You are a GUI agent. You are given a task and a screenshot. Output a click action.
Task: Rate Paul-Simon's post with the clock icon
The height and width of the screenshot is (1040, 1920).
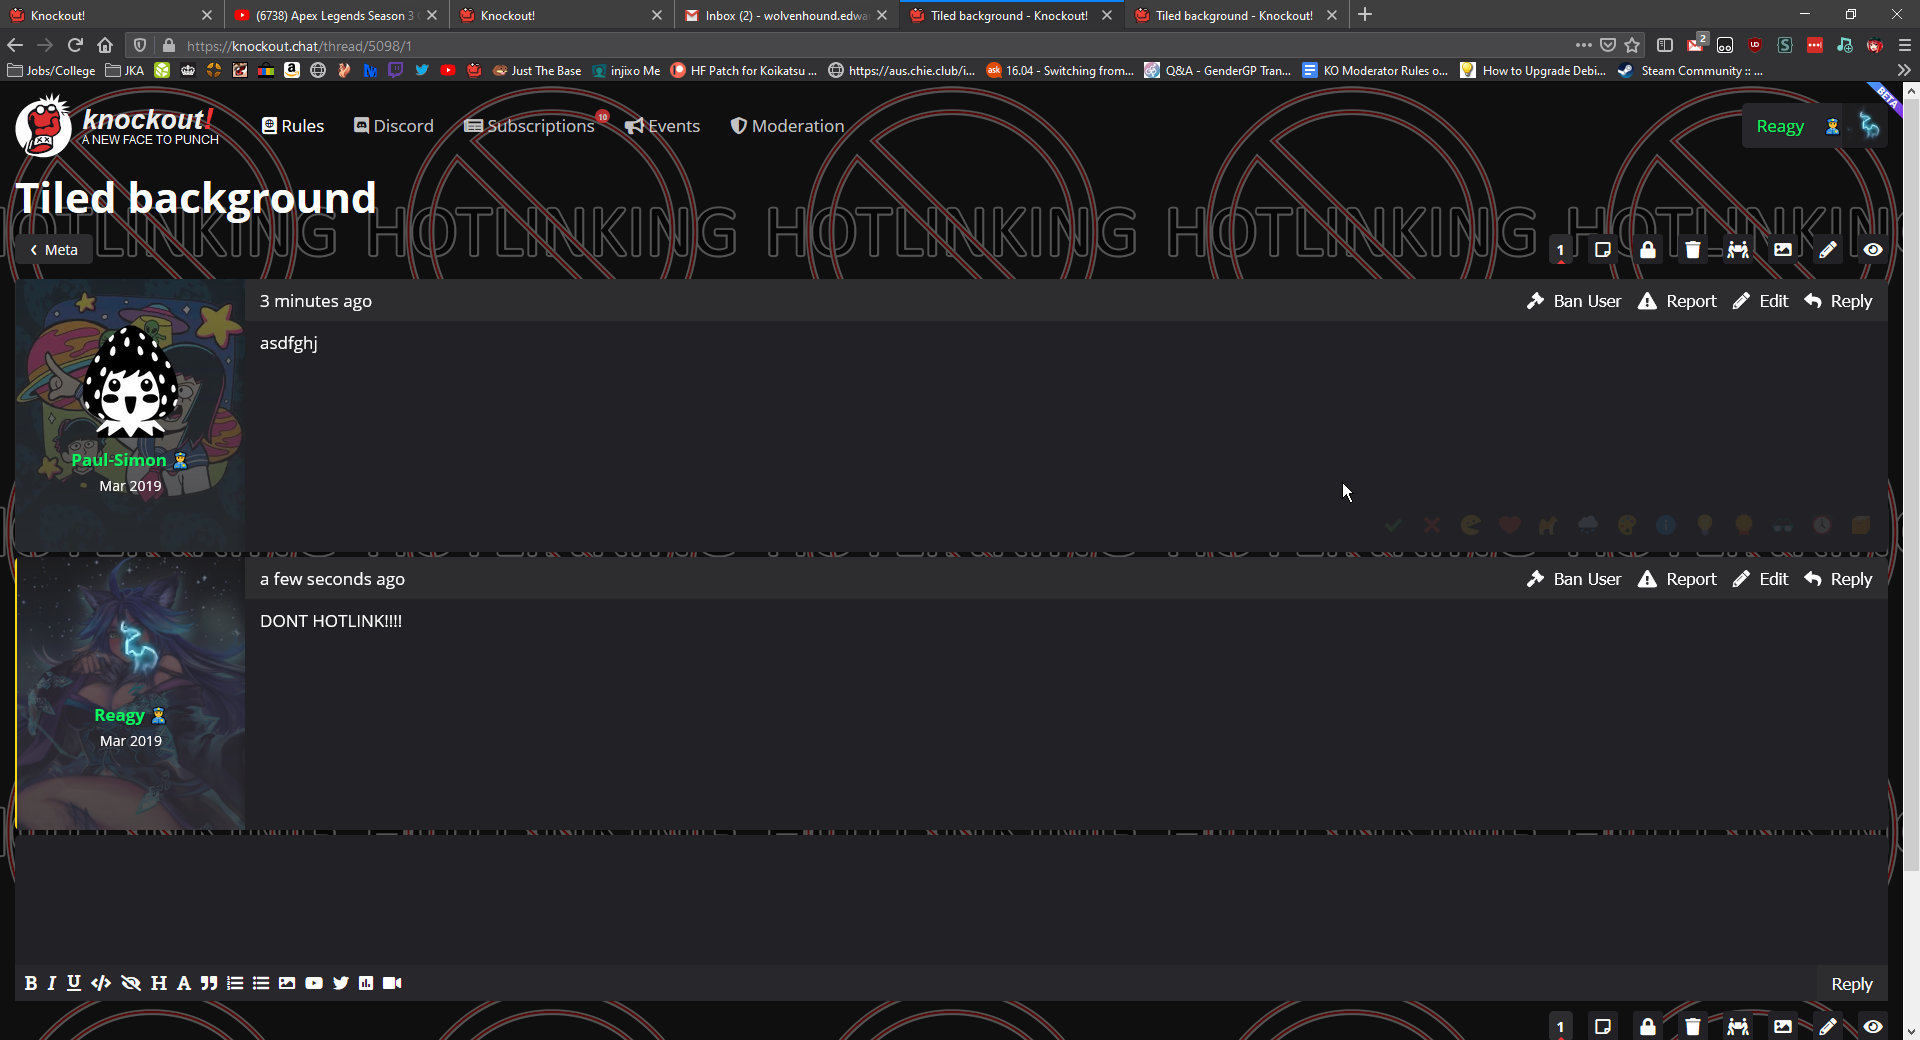(1822, 525)
